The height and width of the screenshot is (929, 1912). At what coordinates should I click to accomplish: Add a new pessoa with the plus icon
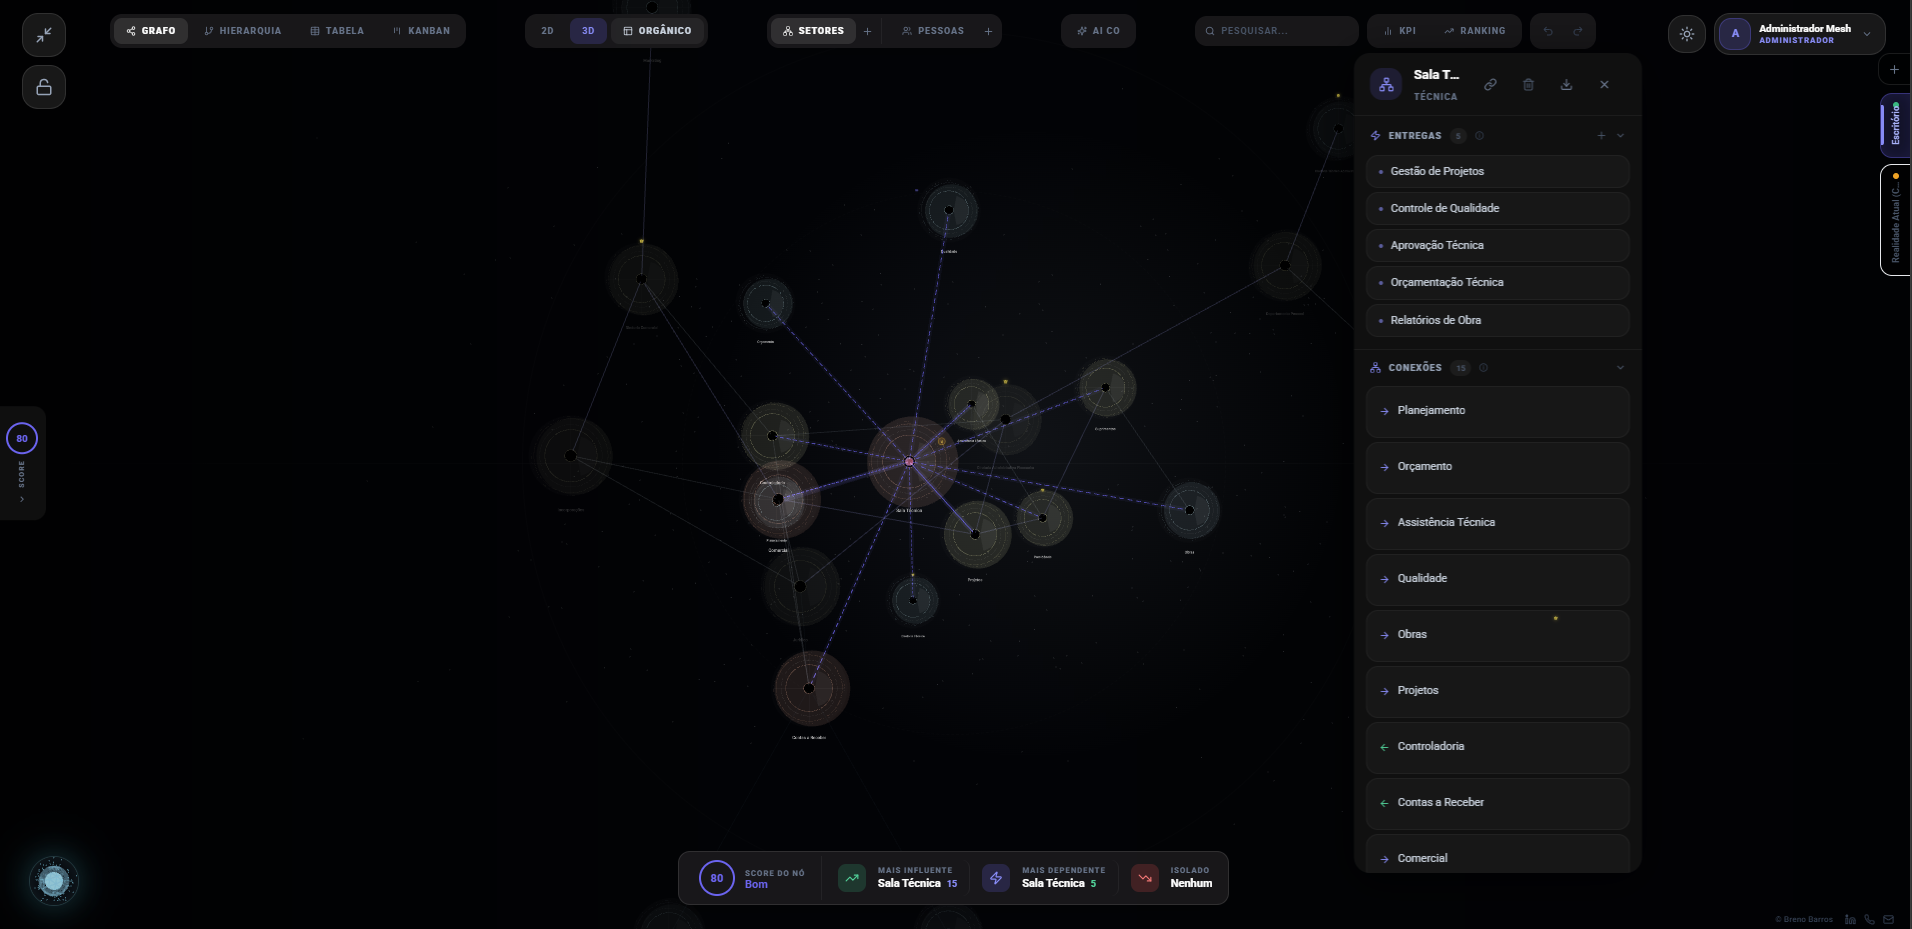(x=988, y=31)
